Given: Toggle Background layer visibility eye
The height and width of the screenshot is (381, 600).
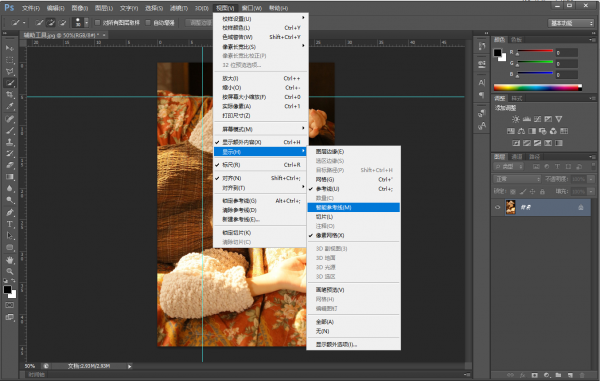Looking at the screenshot, I should [x=498, y=207].
